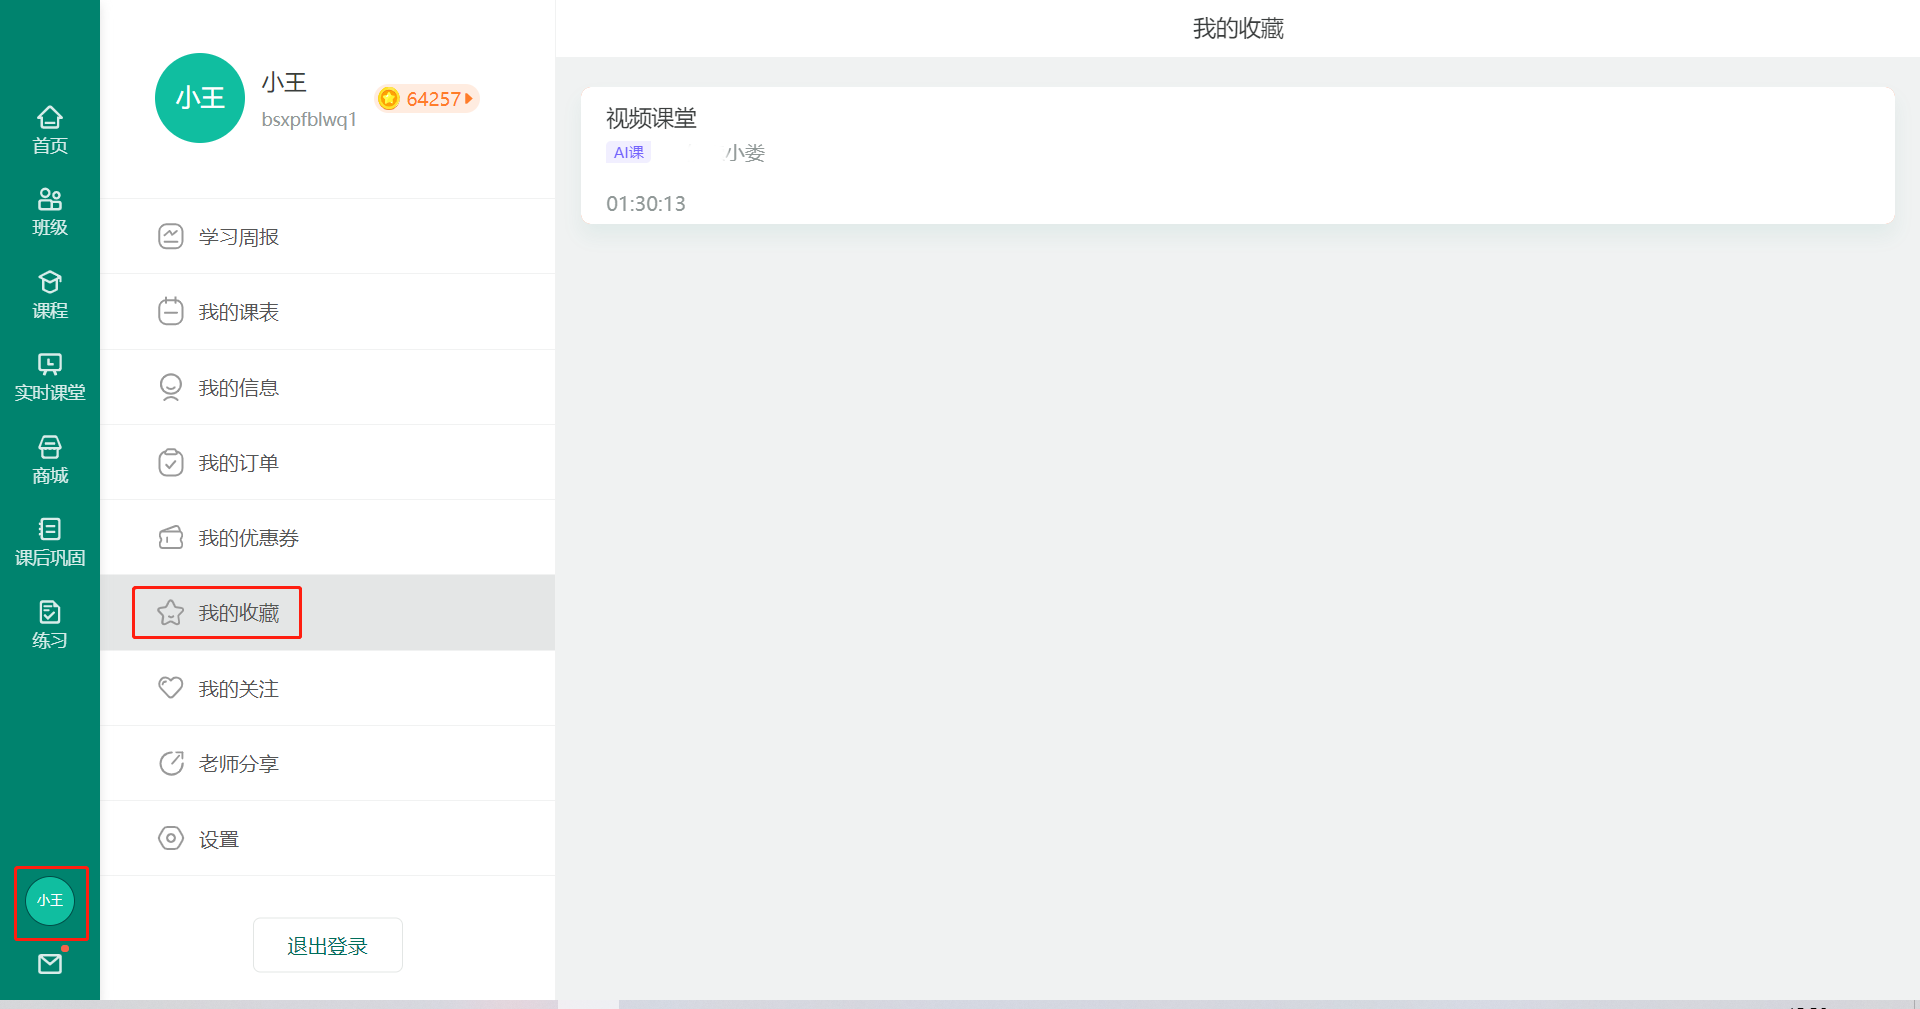Screen dimensions: 1920x1009
Task: Open the message envelope icon with red dot
Action: (x=49, y=963)
